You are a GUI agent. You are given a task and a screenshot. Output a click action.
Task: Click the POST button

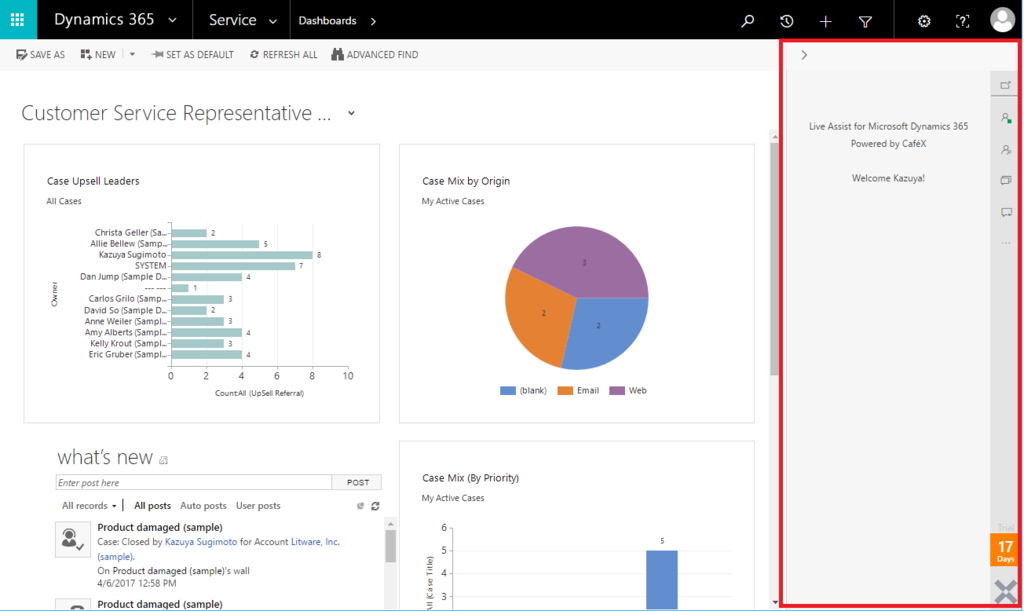[x=357, y=482]
